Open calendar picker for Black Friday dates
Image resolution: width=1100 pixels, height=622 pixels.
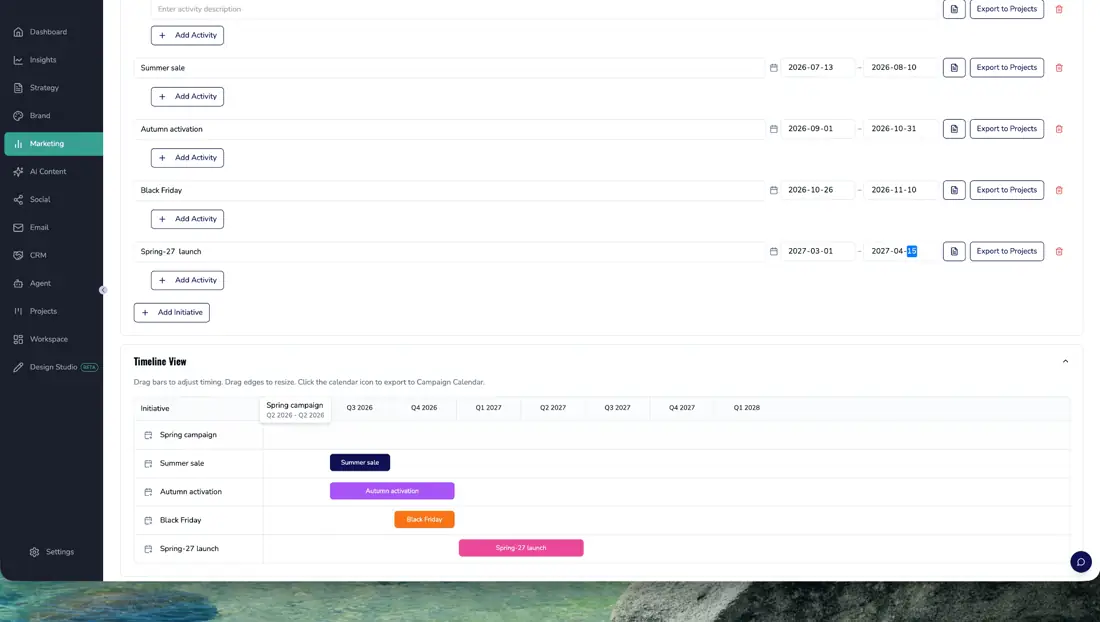pyautogui.click(x=774, y=190)
